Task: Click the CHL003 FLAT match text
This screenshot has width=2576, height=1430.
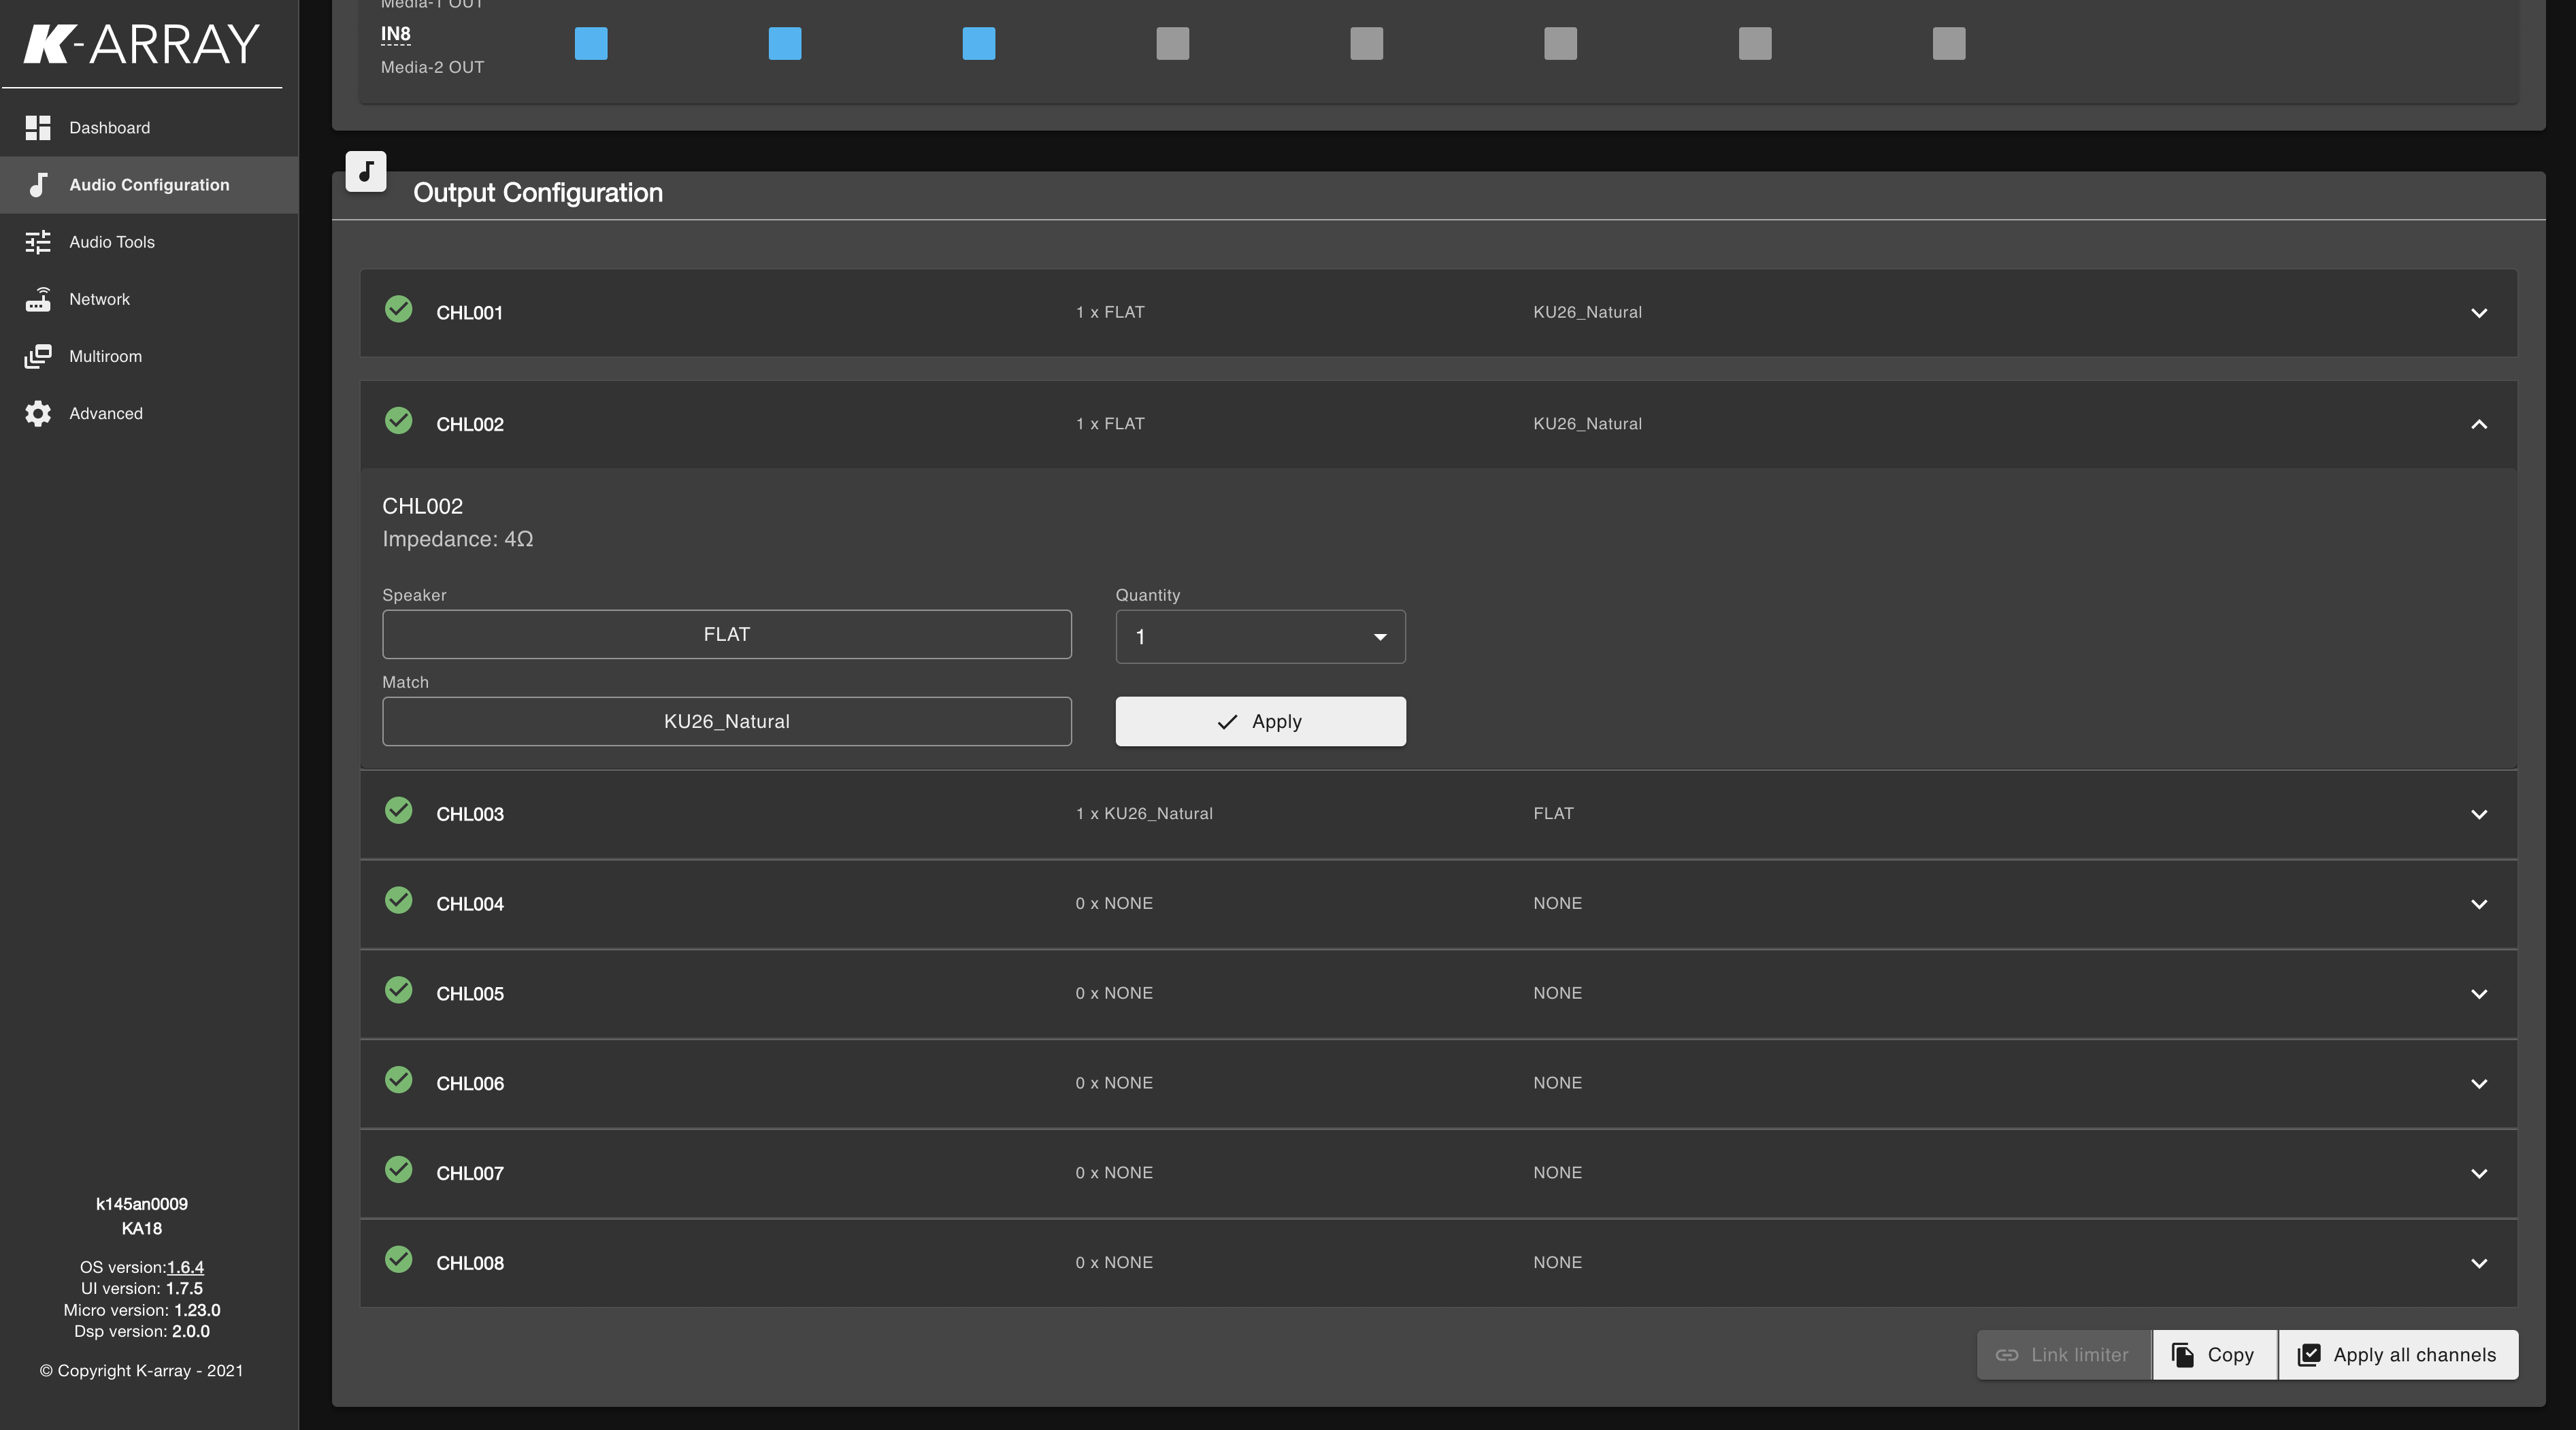Action: (1553, 814)
